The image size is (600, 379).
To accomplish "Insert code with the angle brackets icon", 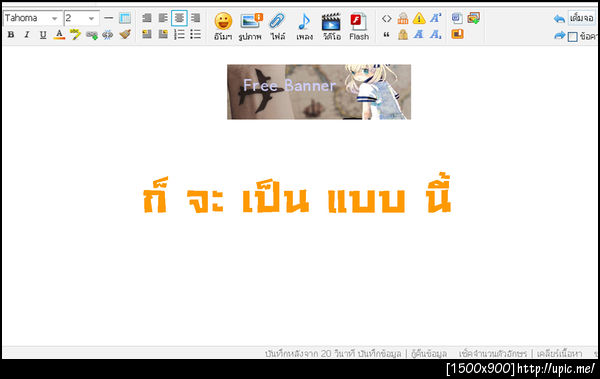I will pyautogui.click(x=386, y=18).
